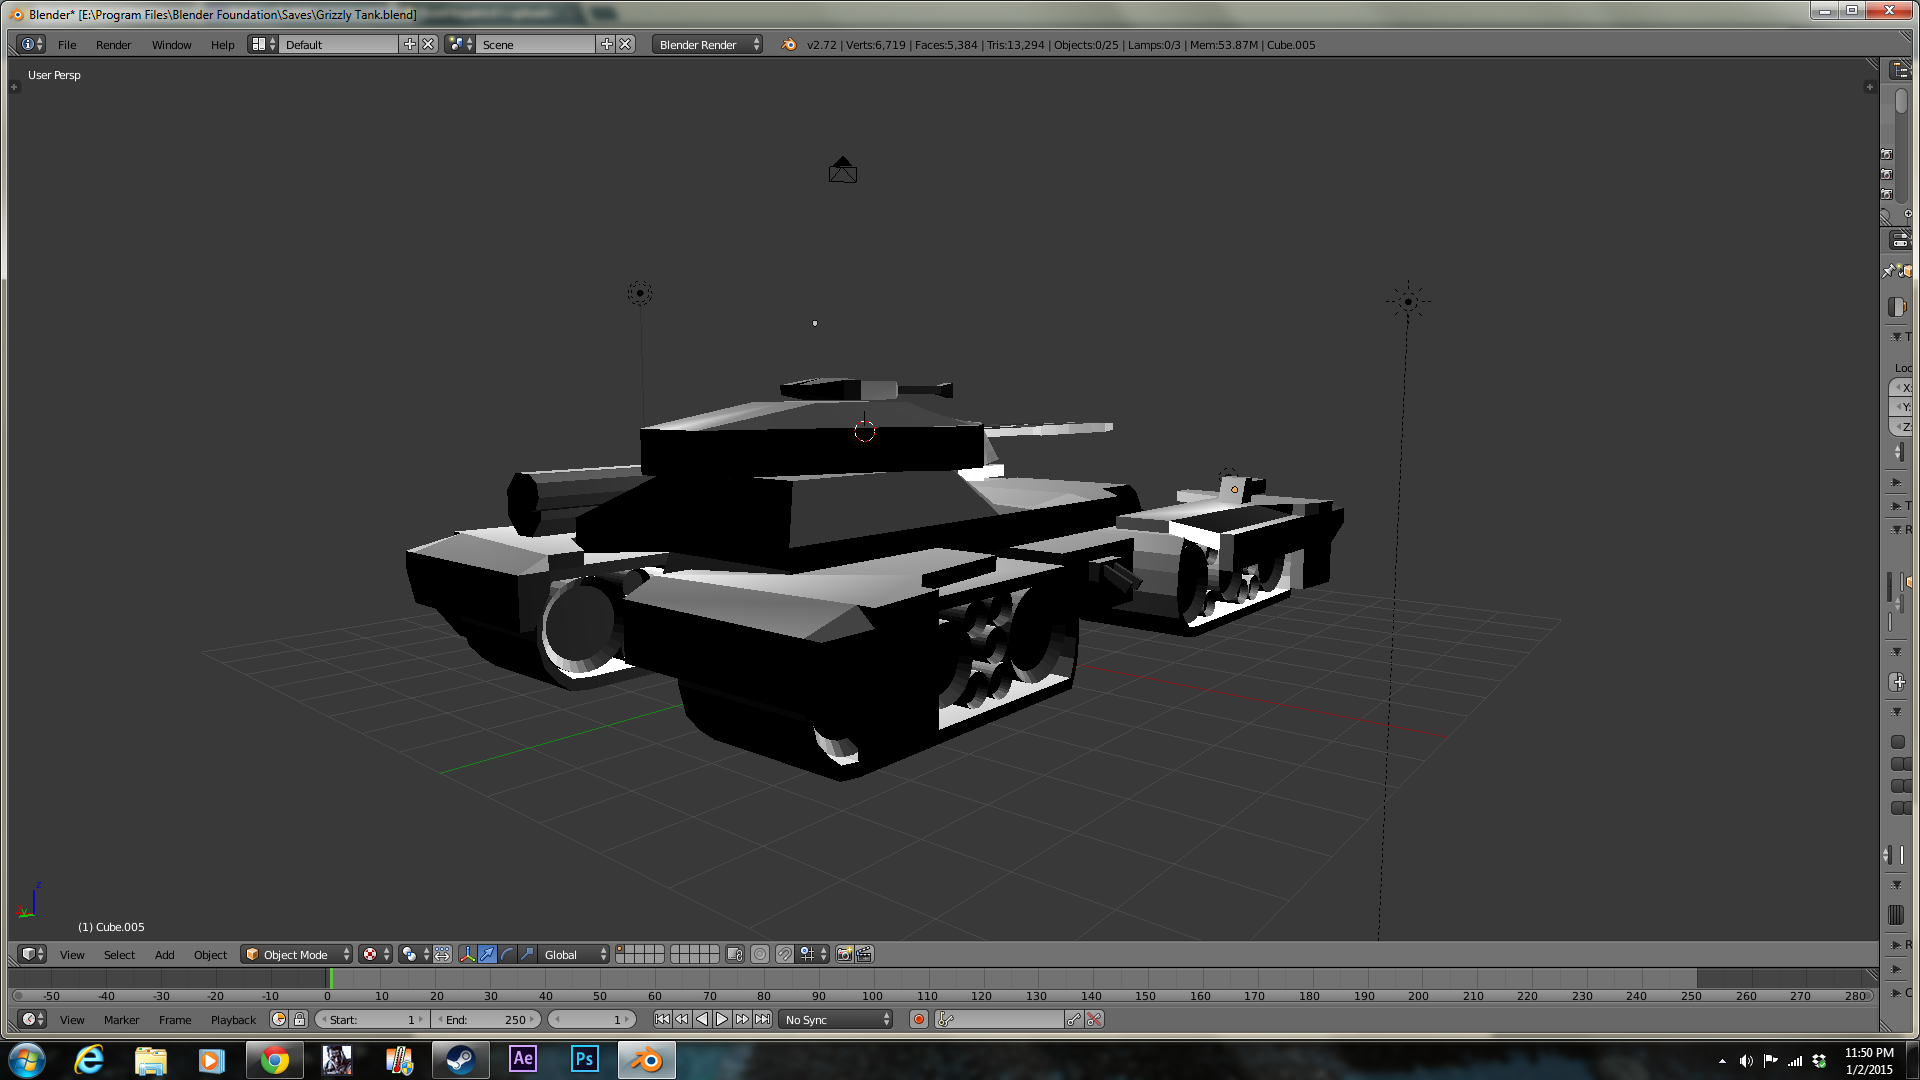This screenshot has height=1080, width=1920.
Task: Open the Help menu
Action: [222, 45]
